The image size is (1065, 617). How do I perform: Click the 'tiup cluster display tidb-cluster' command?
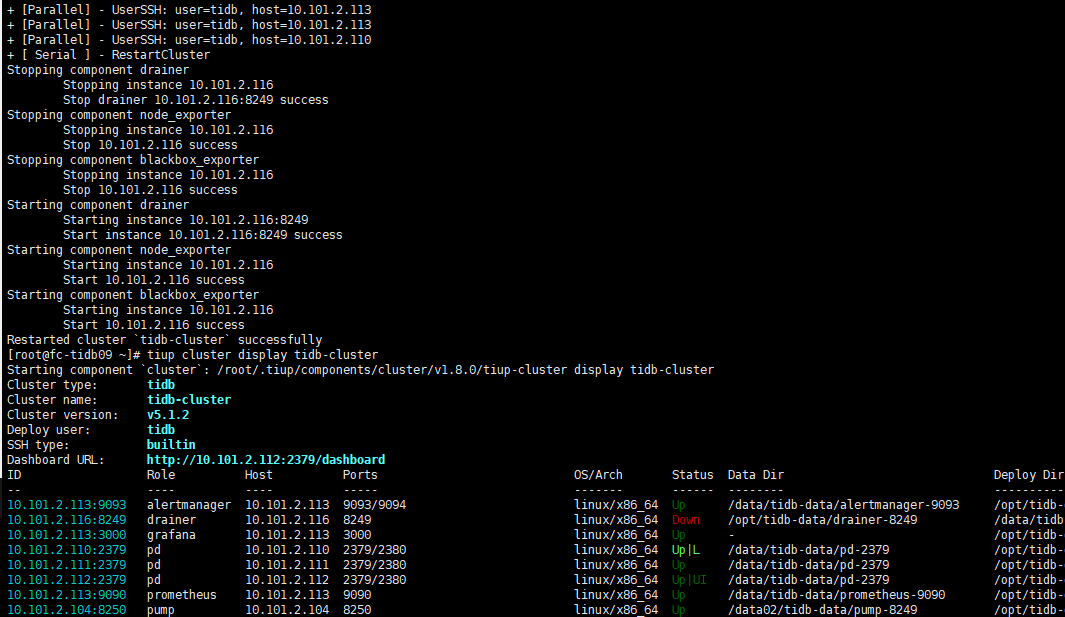pos(262,355)
